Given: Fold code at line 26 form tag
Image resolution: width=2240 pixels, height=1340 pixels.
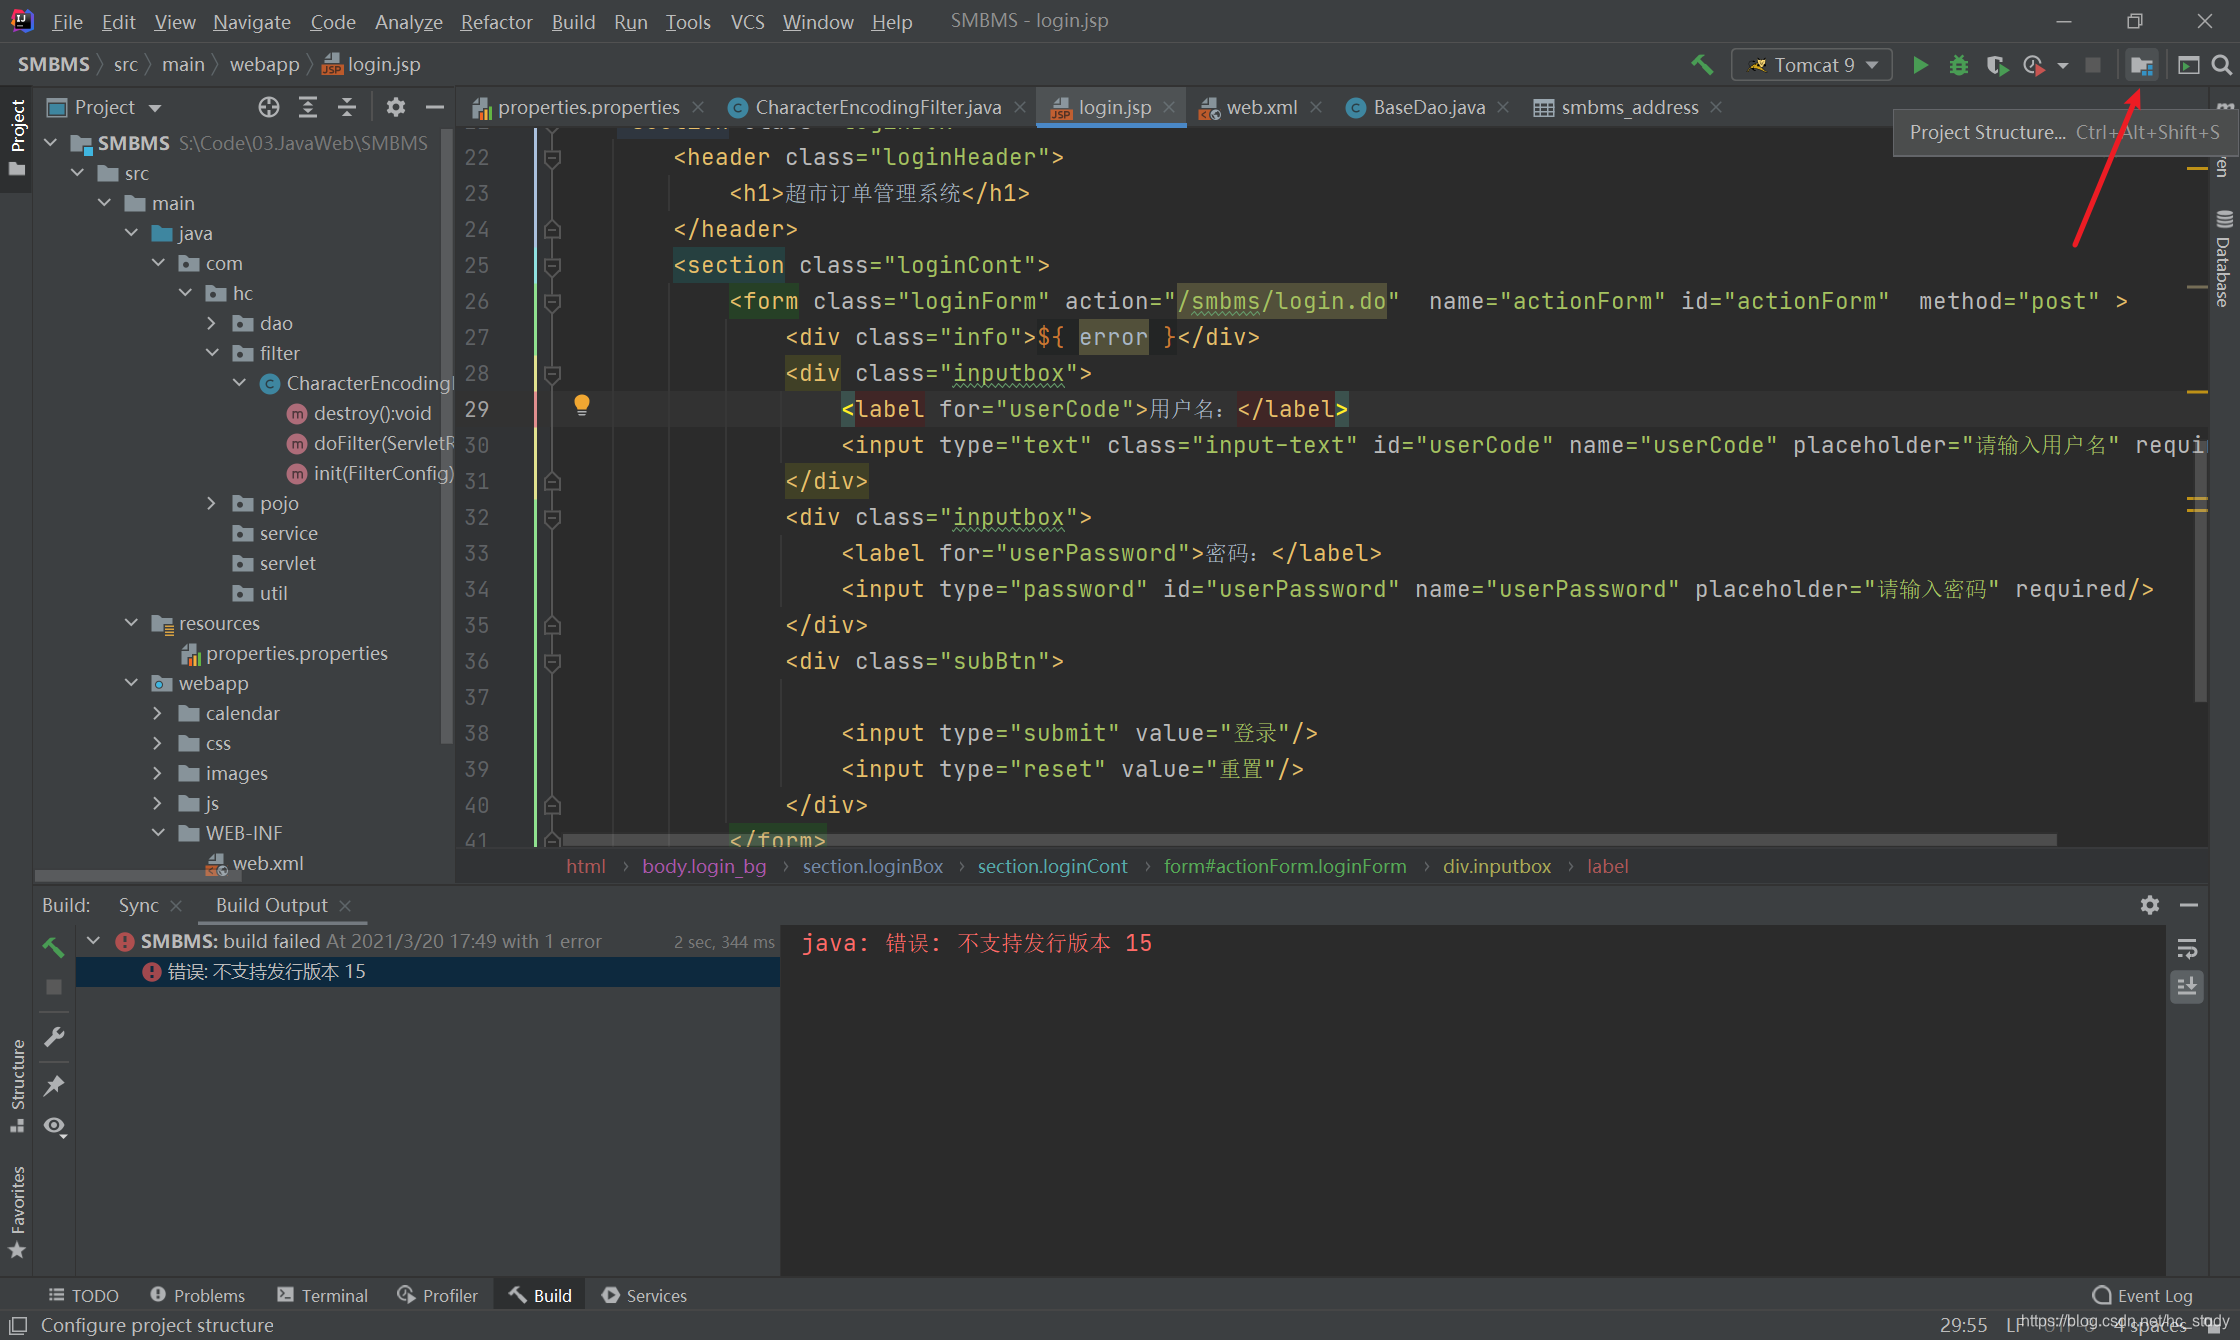Looking at the screenshot, I should tap(551, 301).
